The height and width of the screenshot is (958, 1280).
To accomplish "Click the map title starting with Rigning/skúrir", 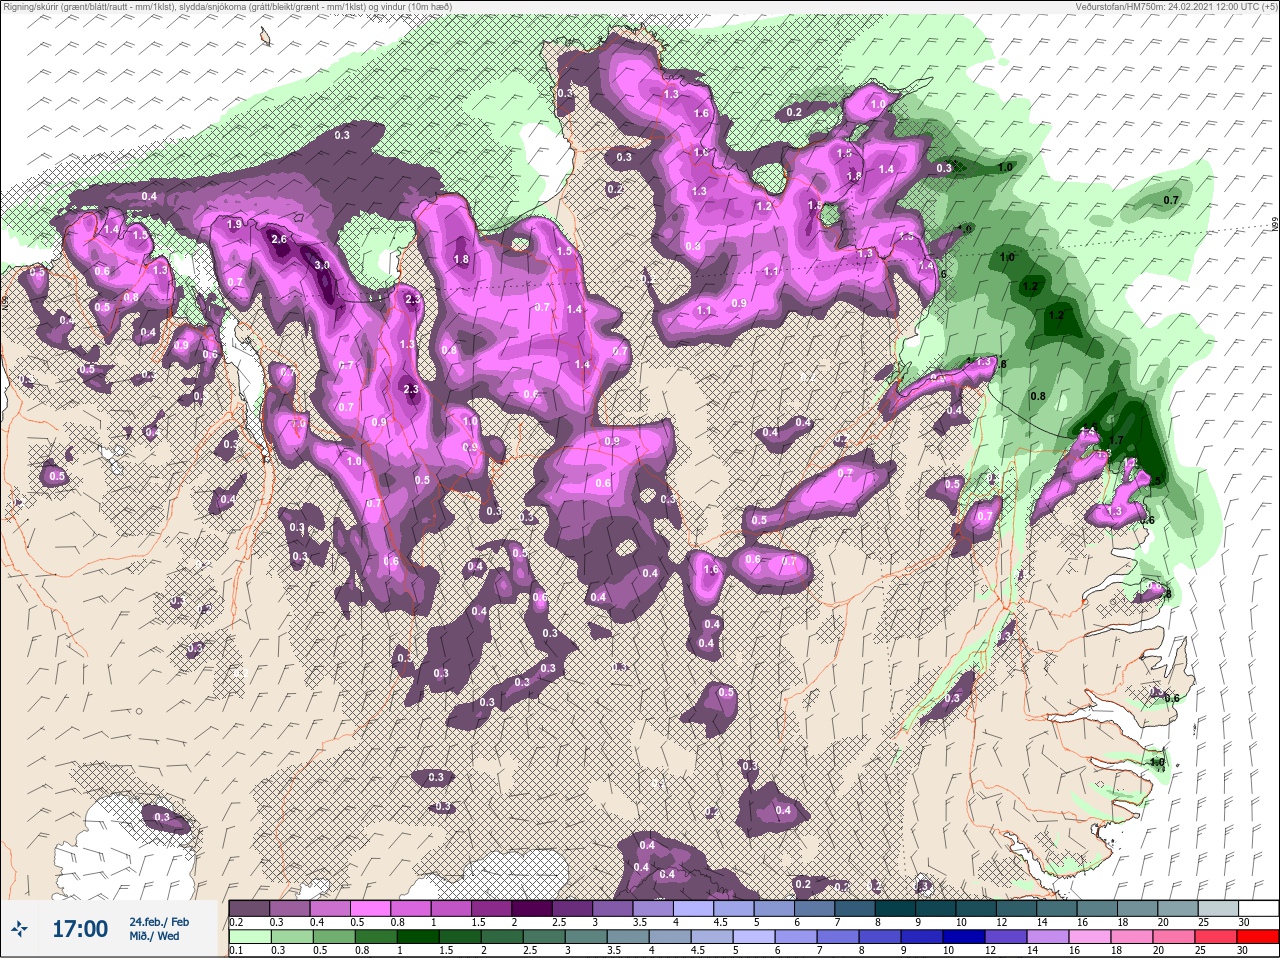I will point(227,7).
